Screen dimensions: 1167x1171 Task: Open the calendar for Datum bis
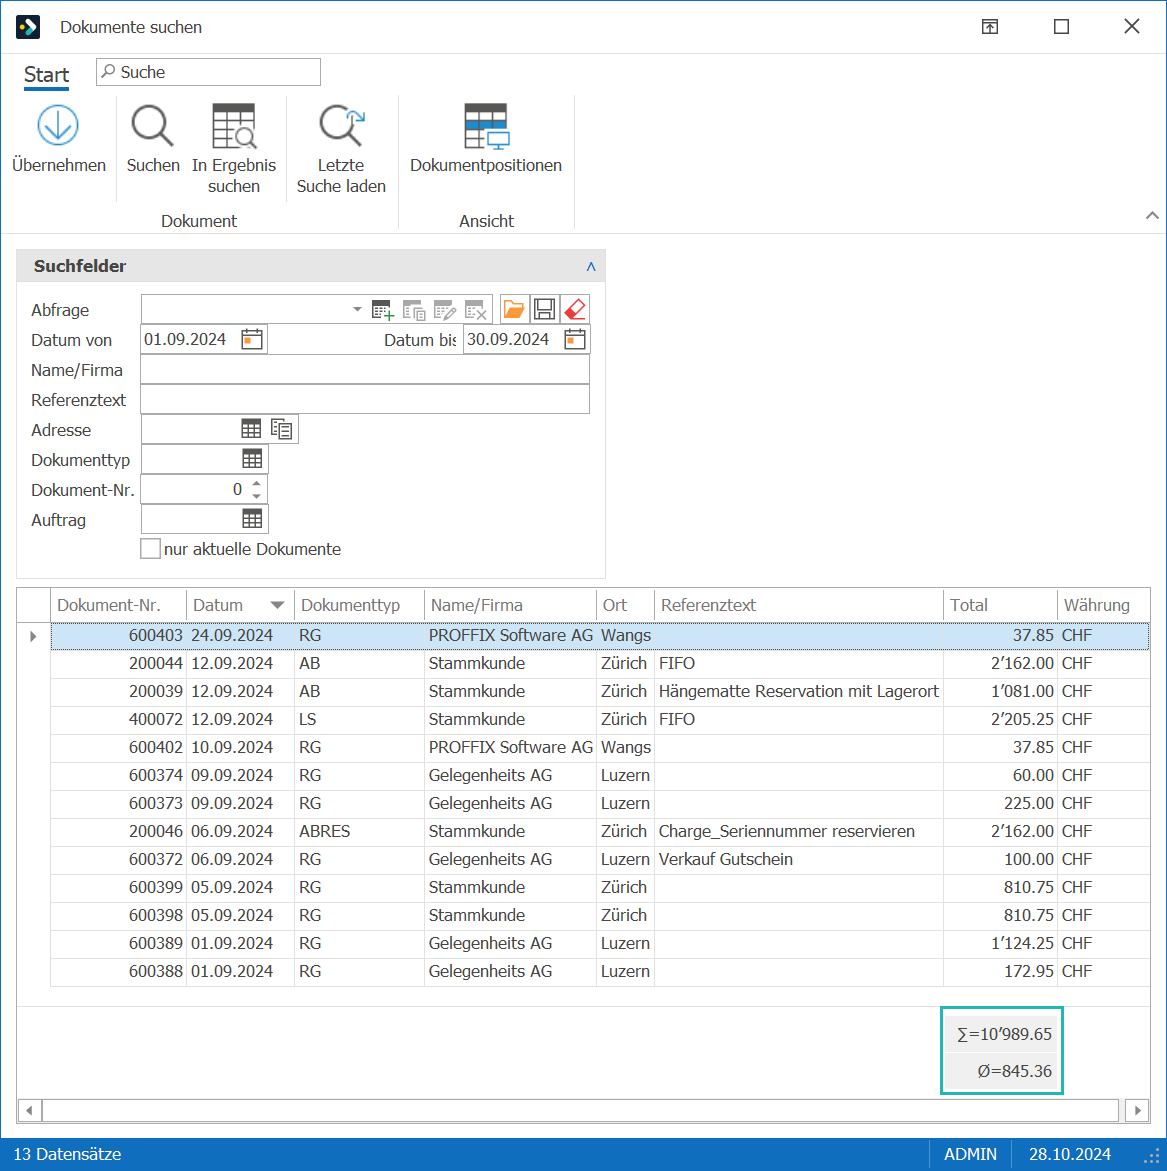click(574, 339)
